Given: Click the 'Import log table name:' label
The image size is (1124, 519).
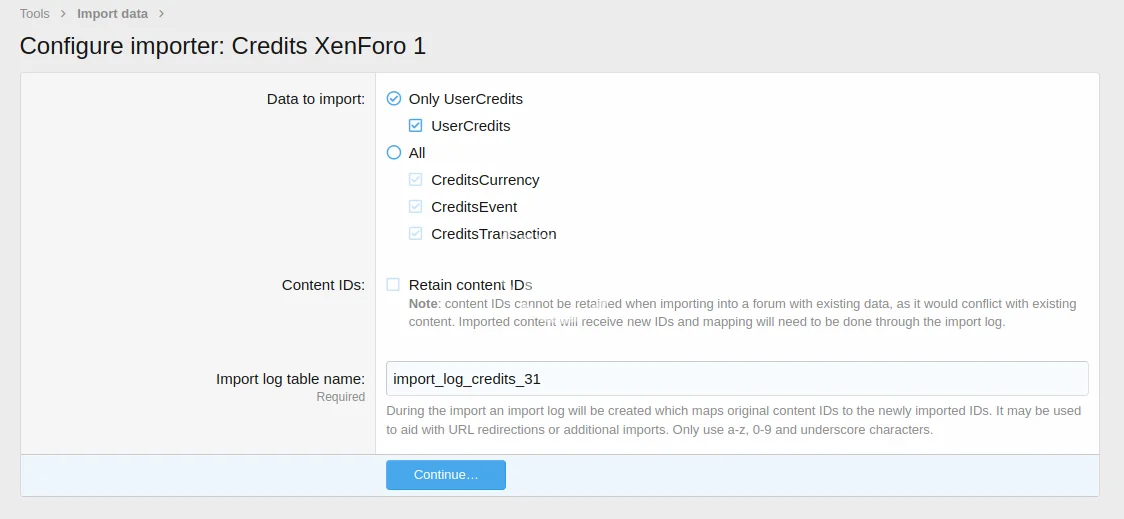Looking at the screenshot, I should (x=290, y=379).
